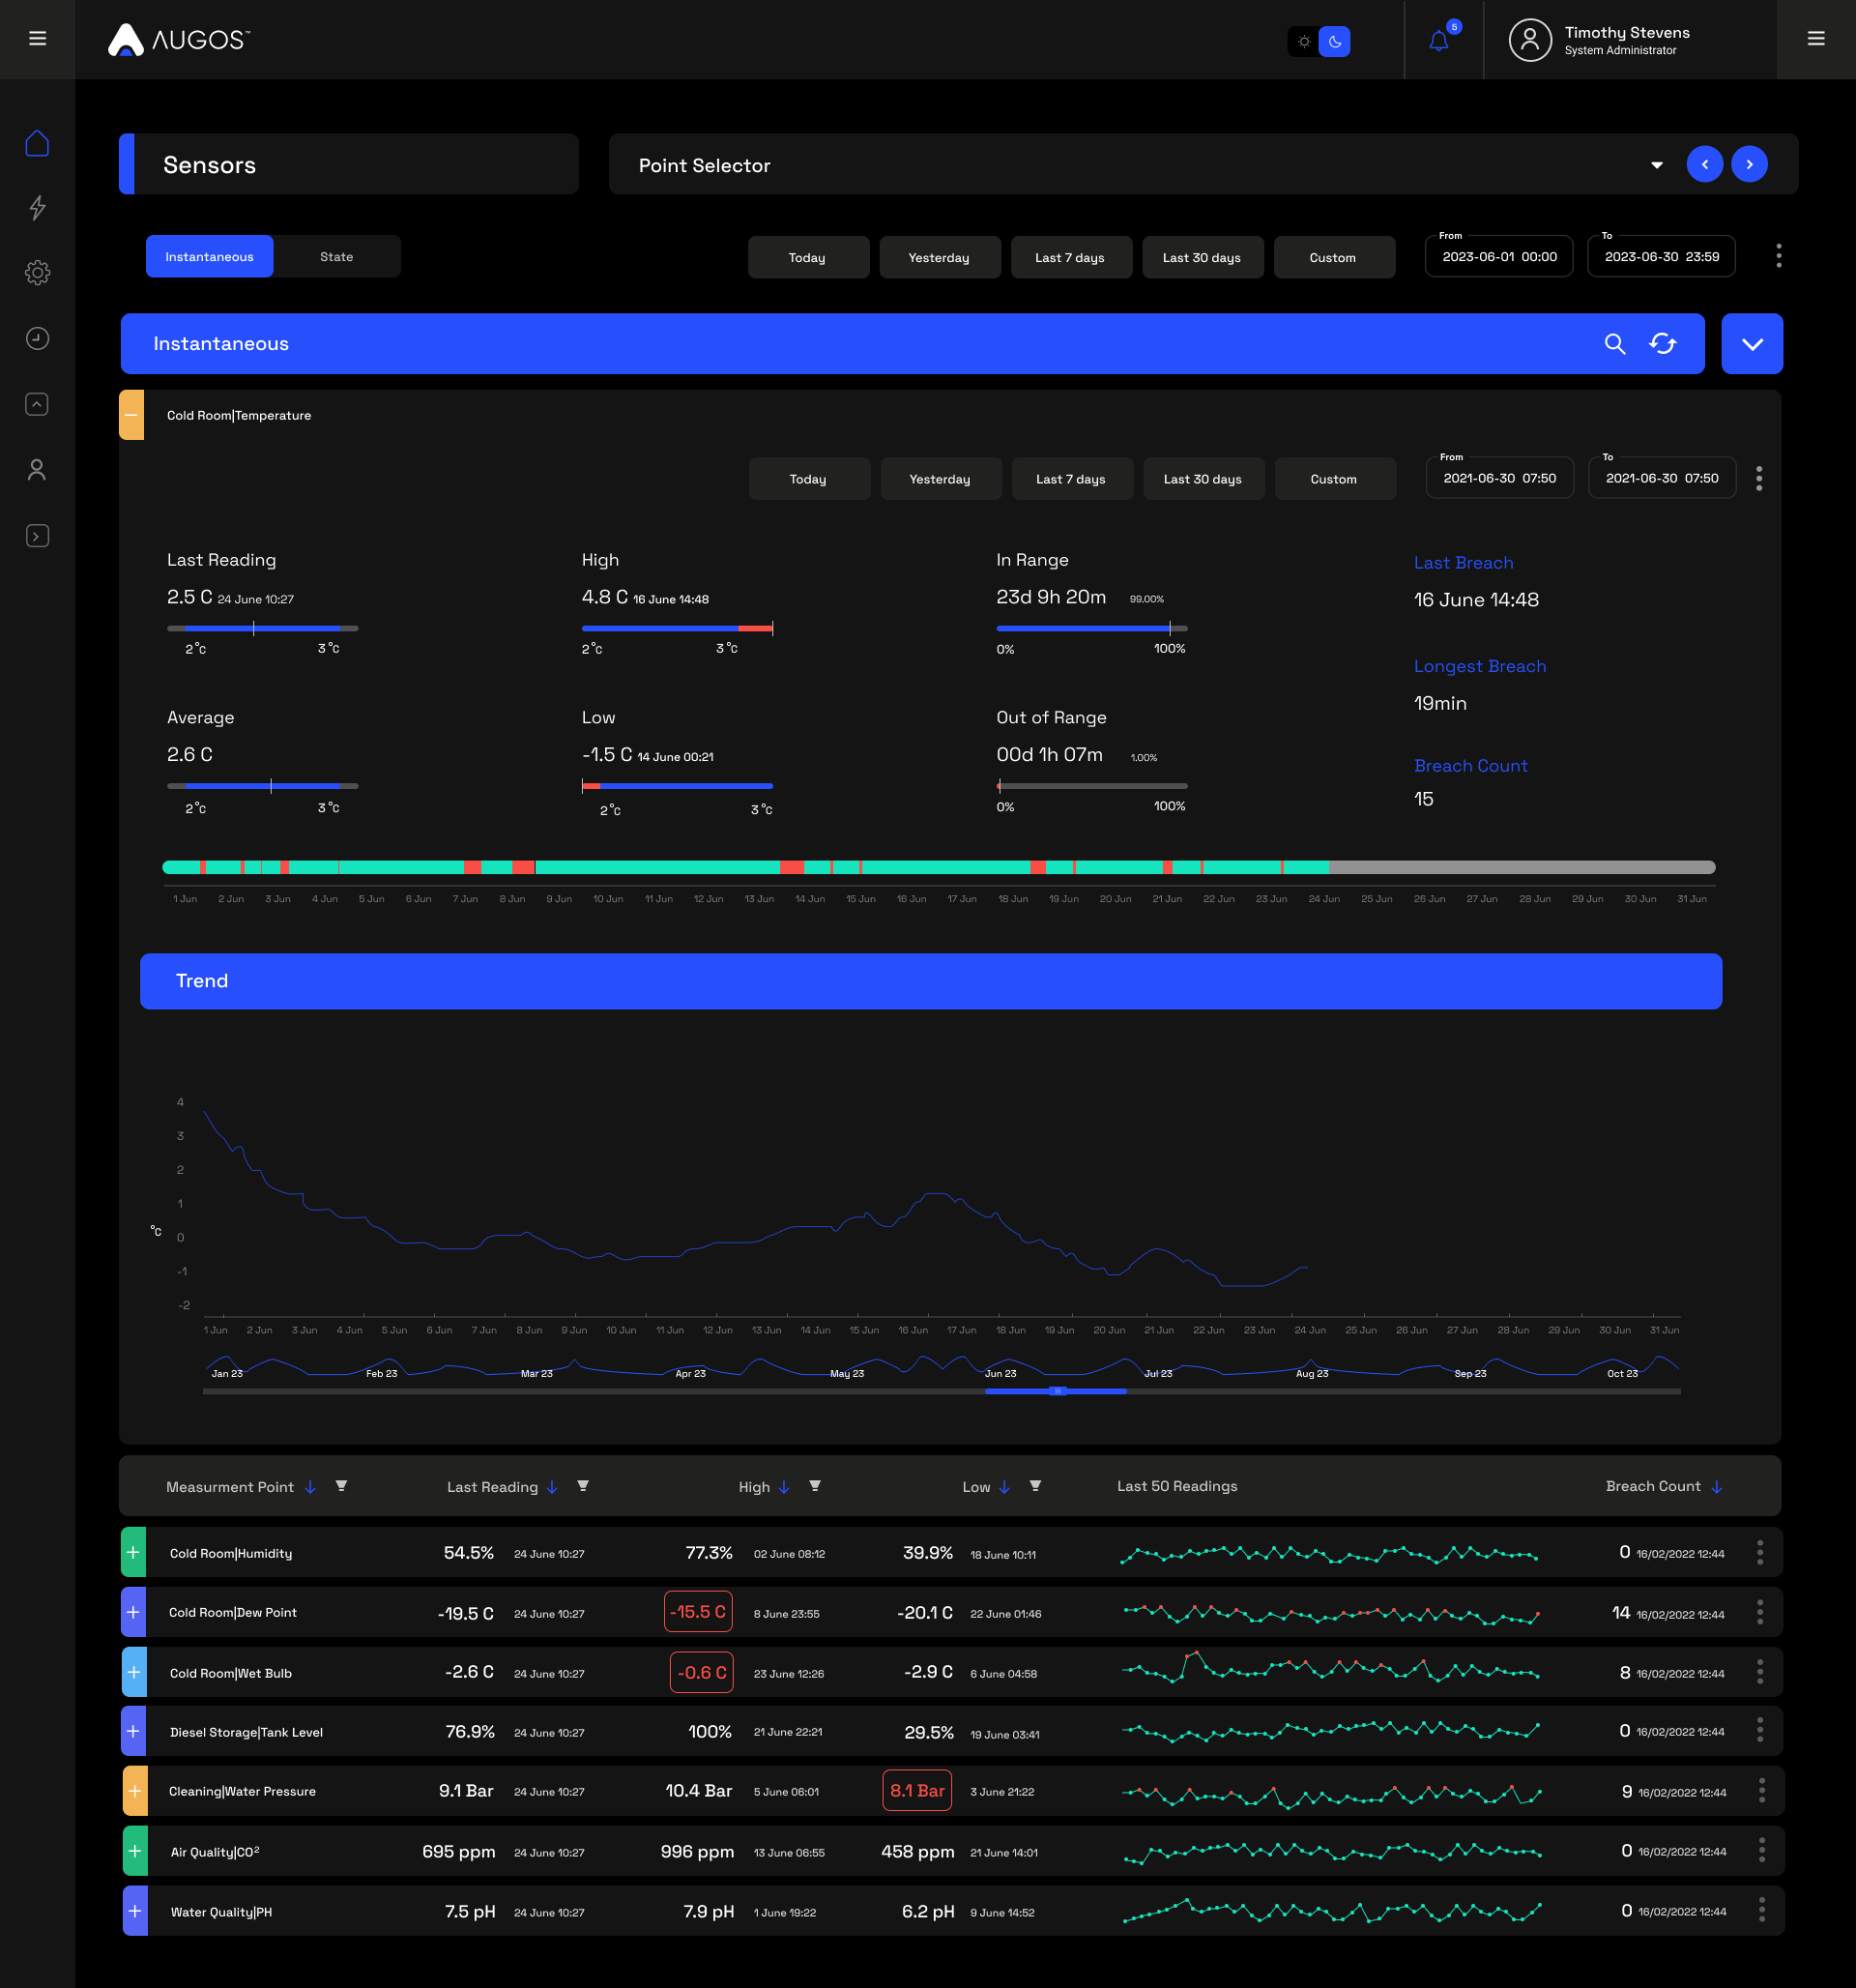Refresh the Instantaneous data
1856x1988 pixels.
point(1662,344)
